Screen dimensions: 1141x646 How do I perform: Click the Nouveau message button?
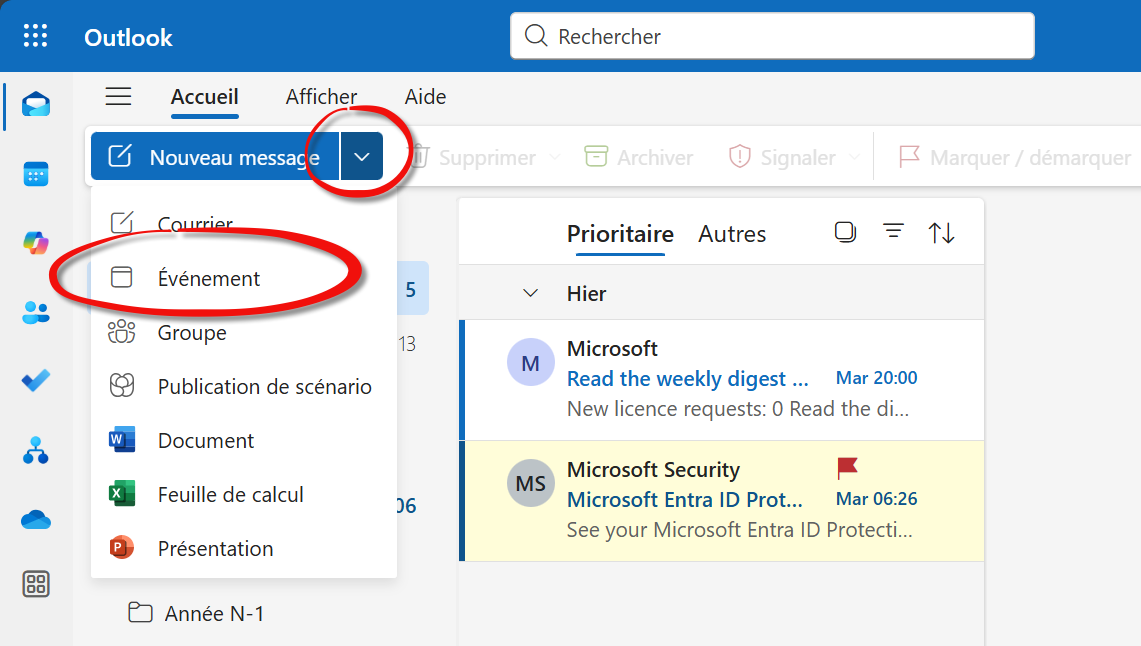coord(215,157)
